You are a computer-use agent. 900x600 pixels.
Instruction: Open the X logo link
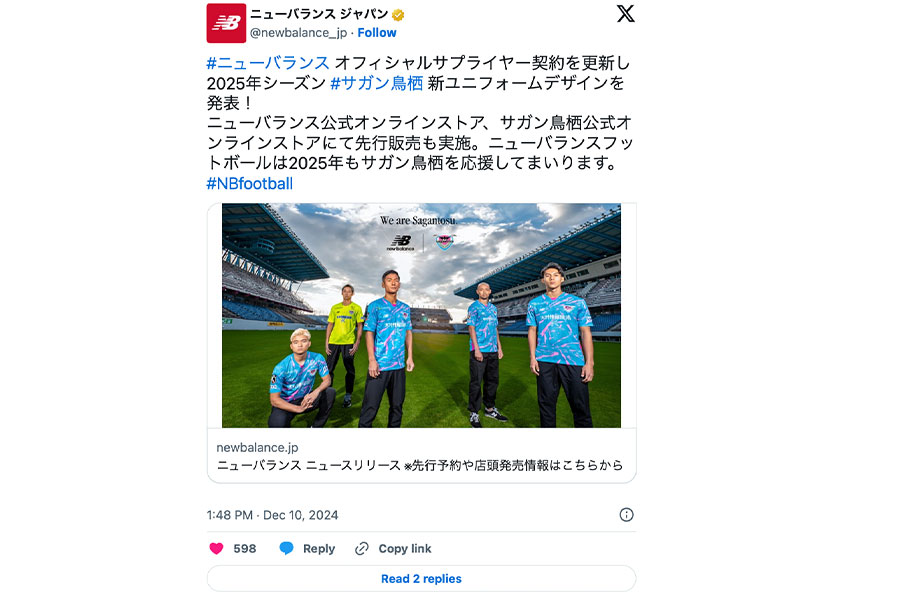[626, 13]
